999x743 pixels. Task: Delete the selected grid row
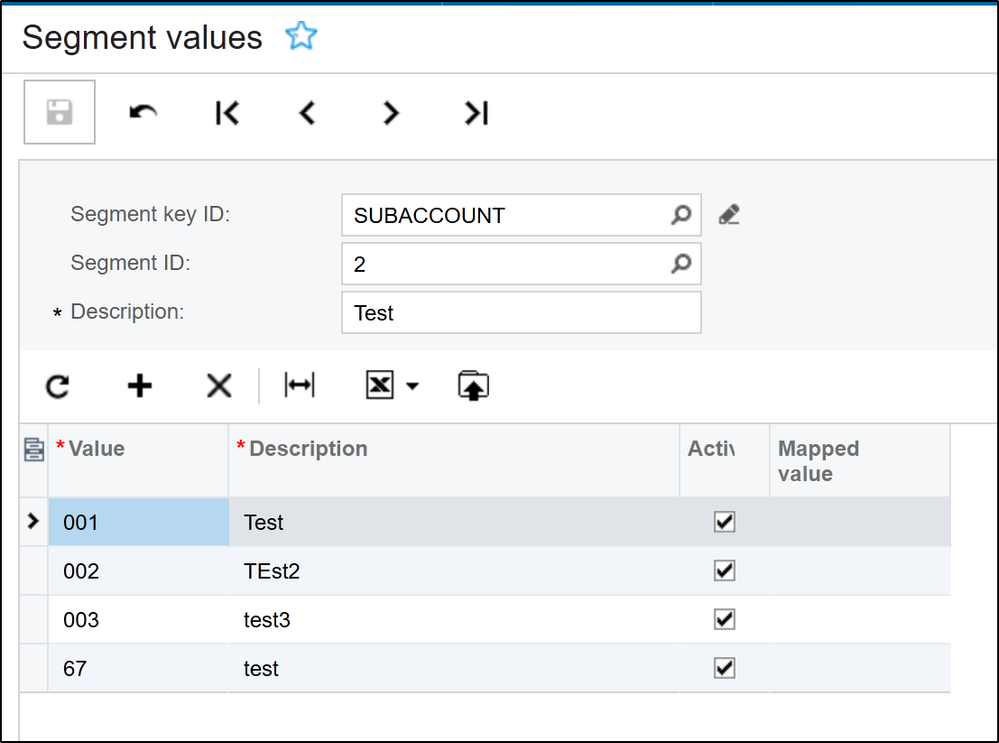coord(219,386)
